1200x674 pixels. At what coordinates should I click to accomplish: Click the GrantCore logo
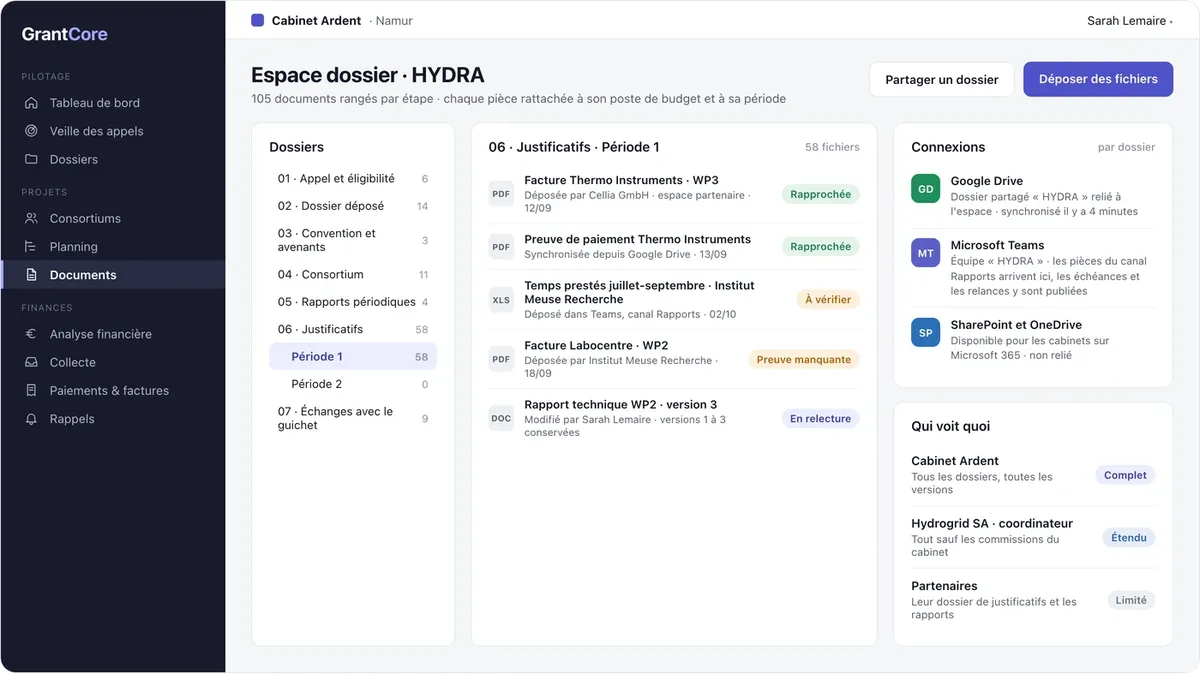pos(65,34)
